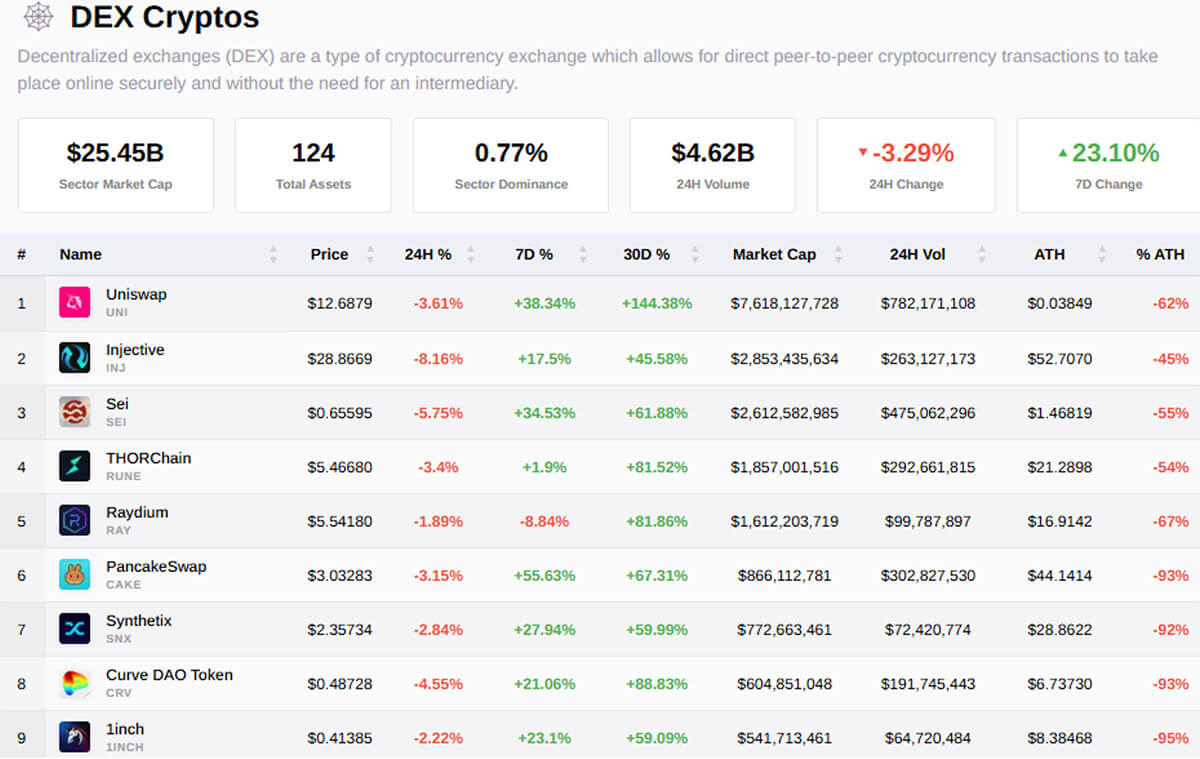Screen dimensions: 1200x759
Task: Sort the table by Market Cap
Action: tap(774, 254)
